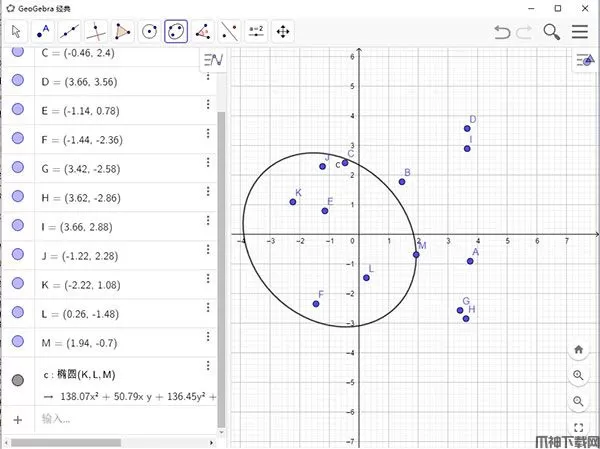The width and height of the screenshot is (600, 449).
Task: Expand the Graphics style bar
Action: click(x=585, y=61)
